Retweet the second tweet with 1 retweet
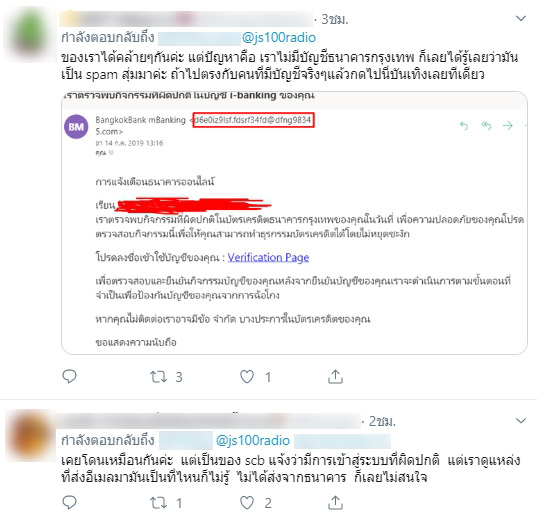This screenshot has height=520, width=537. click(x=159, y=503)
